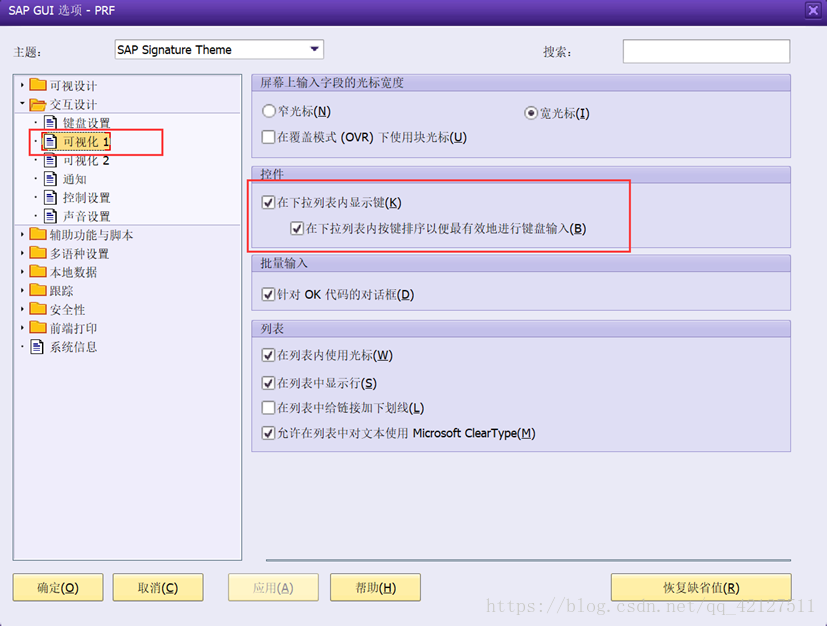Toggle Microsoft ClearType(M) checkbox

pos(268,433)
